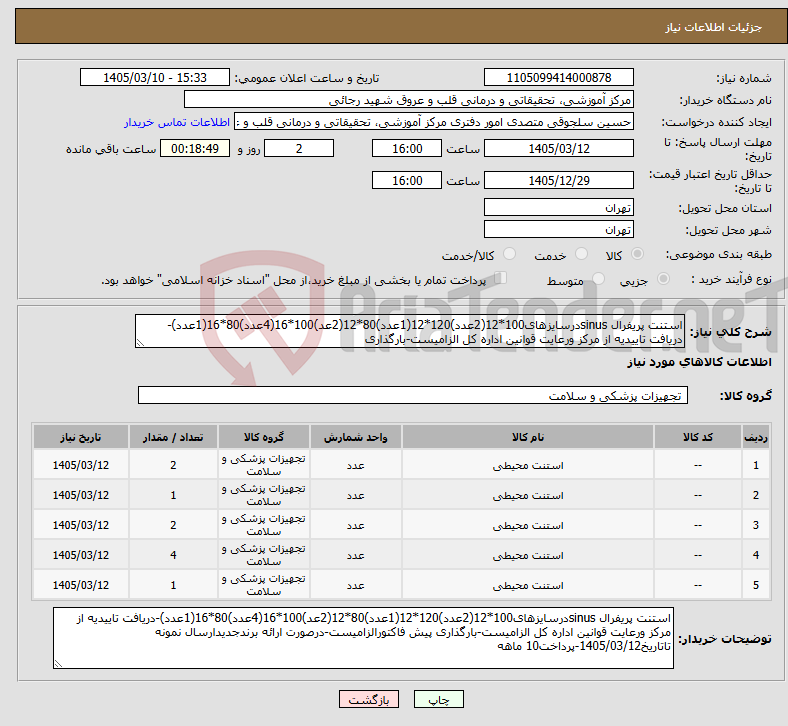Open the اطلاعات تماس خریدار link

(x=177, y=122)
